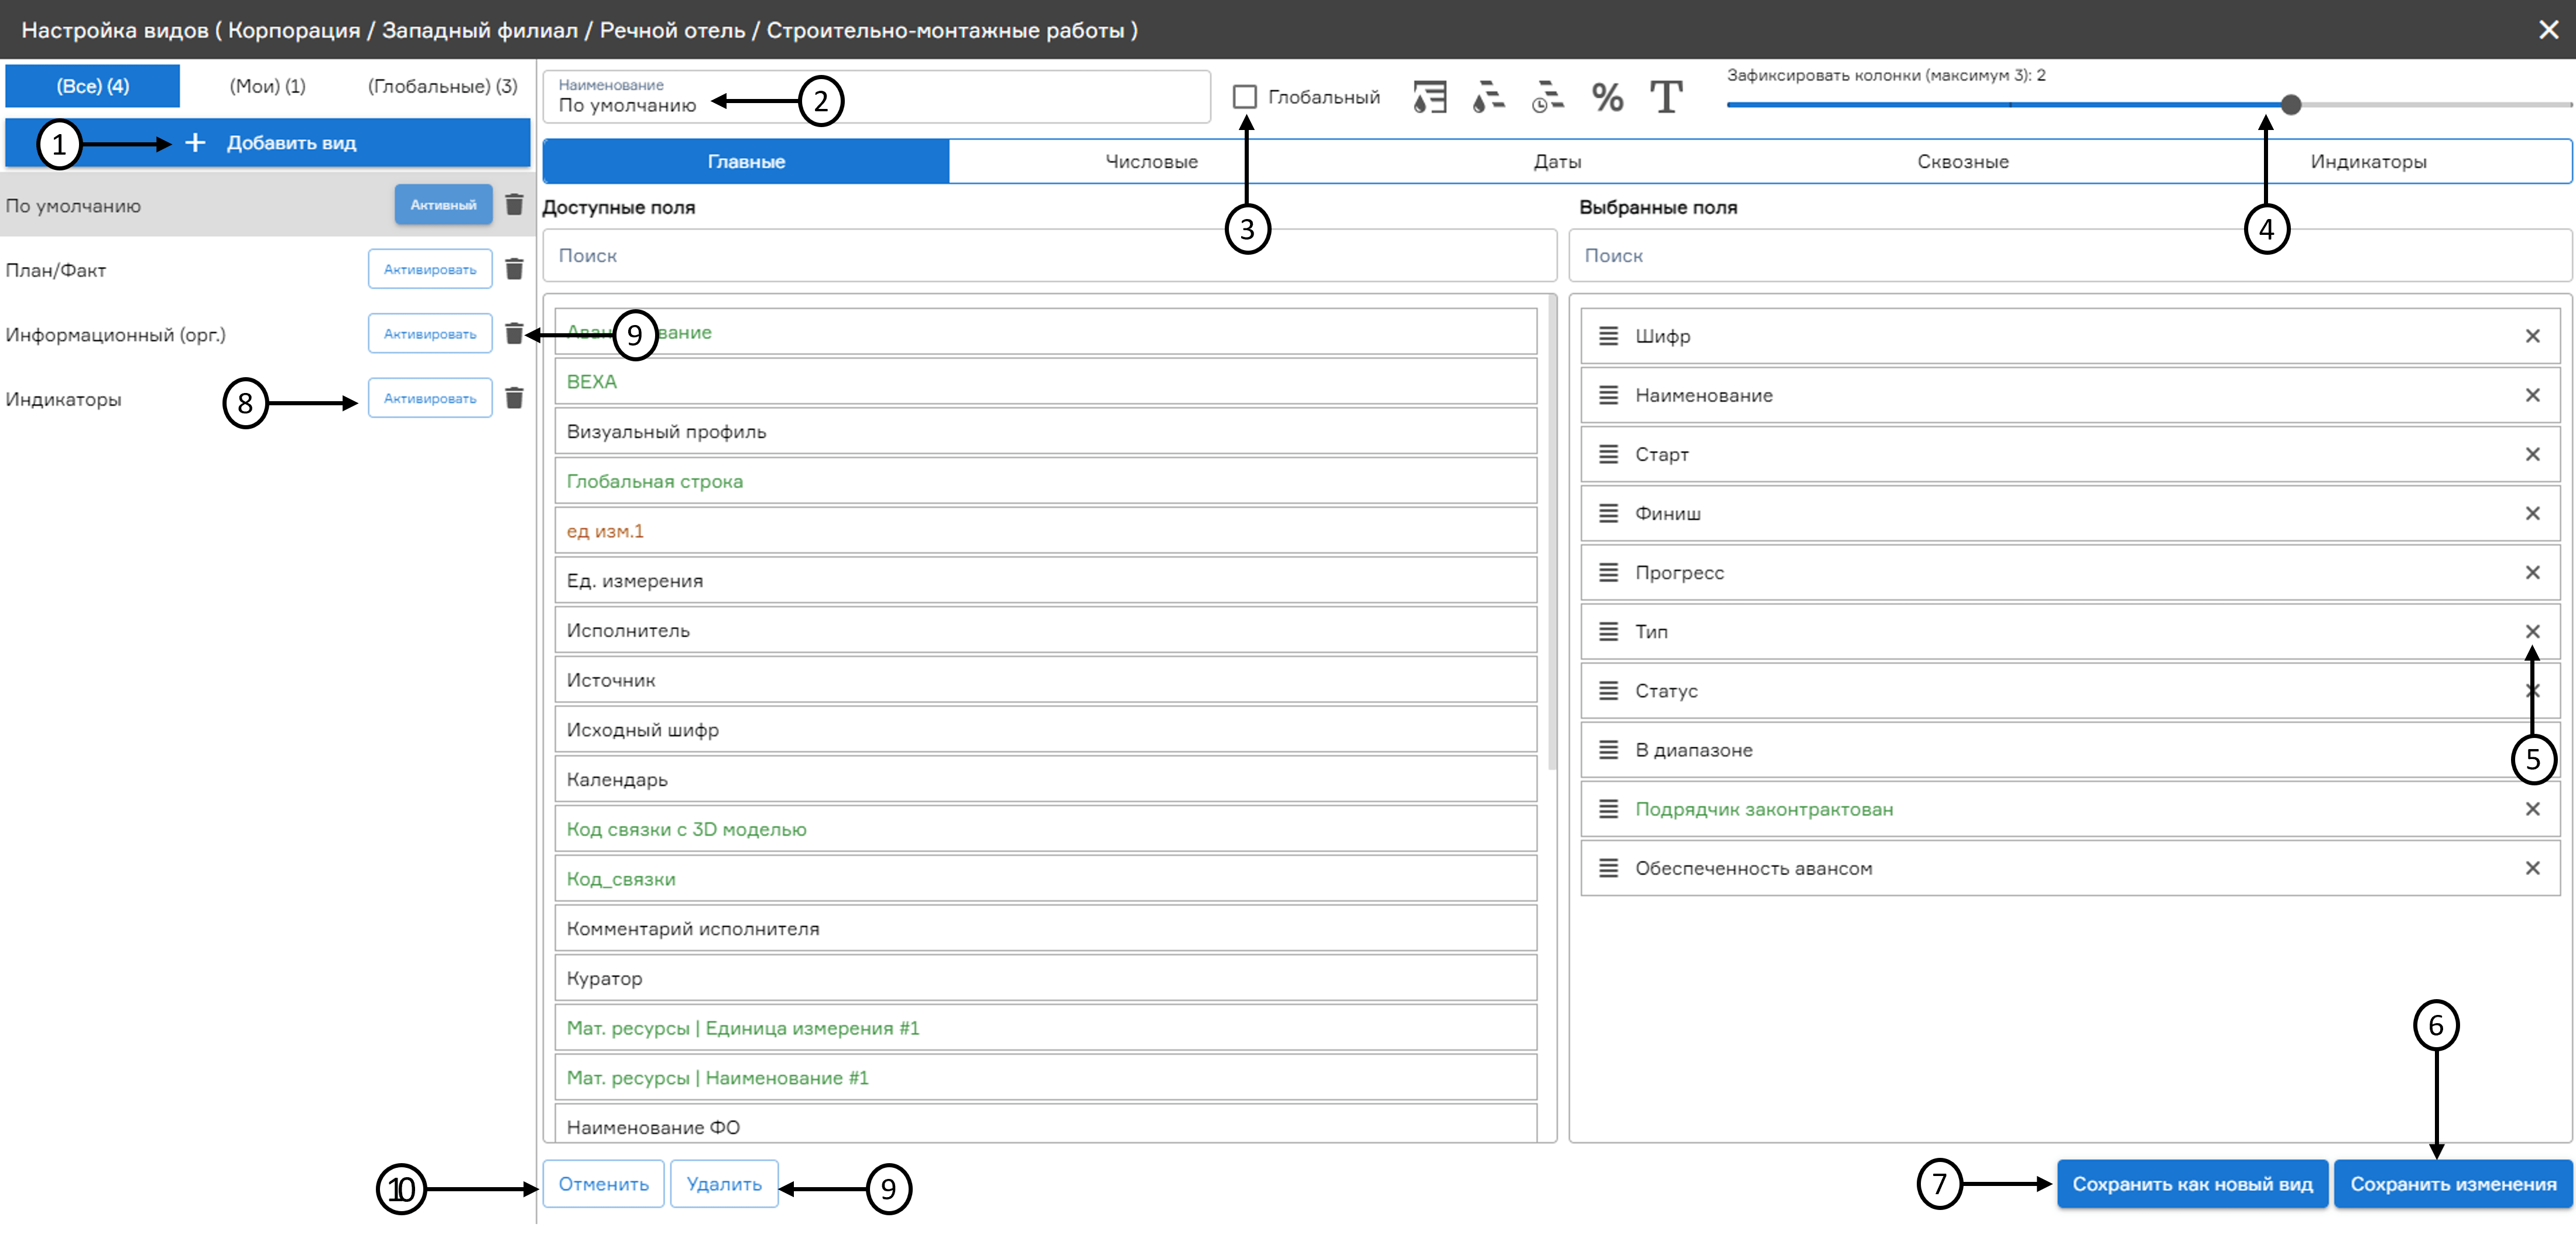
Task: Grab the drag handle of Прогресс
Action: coord(1608,572)
